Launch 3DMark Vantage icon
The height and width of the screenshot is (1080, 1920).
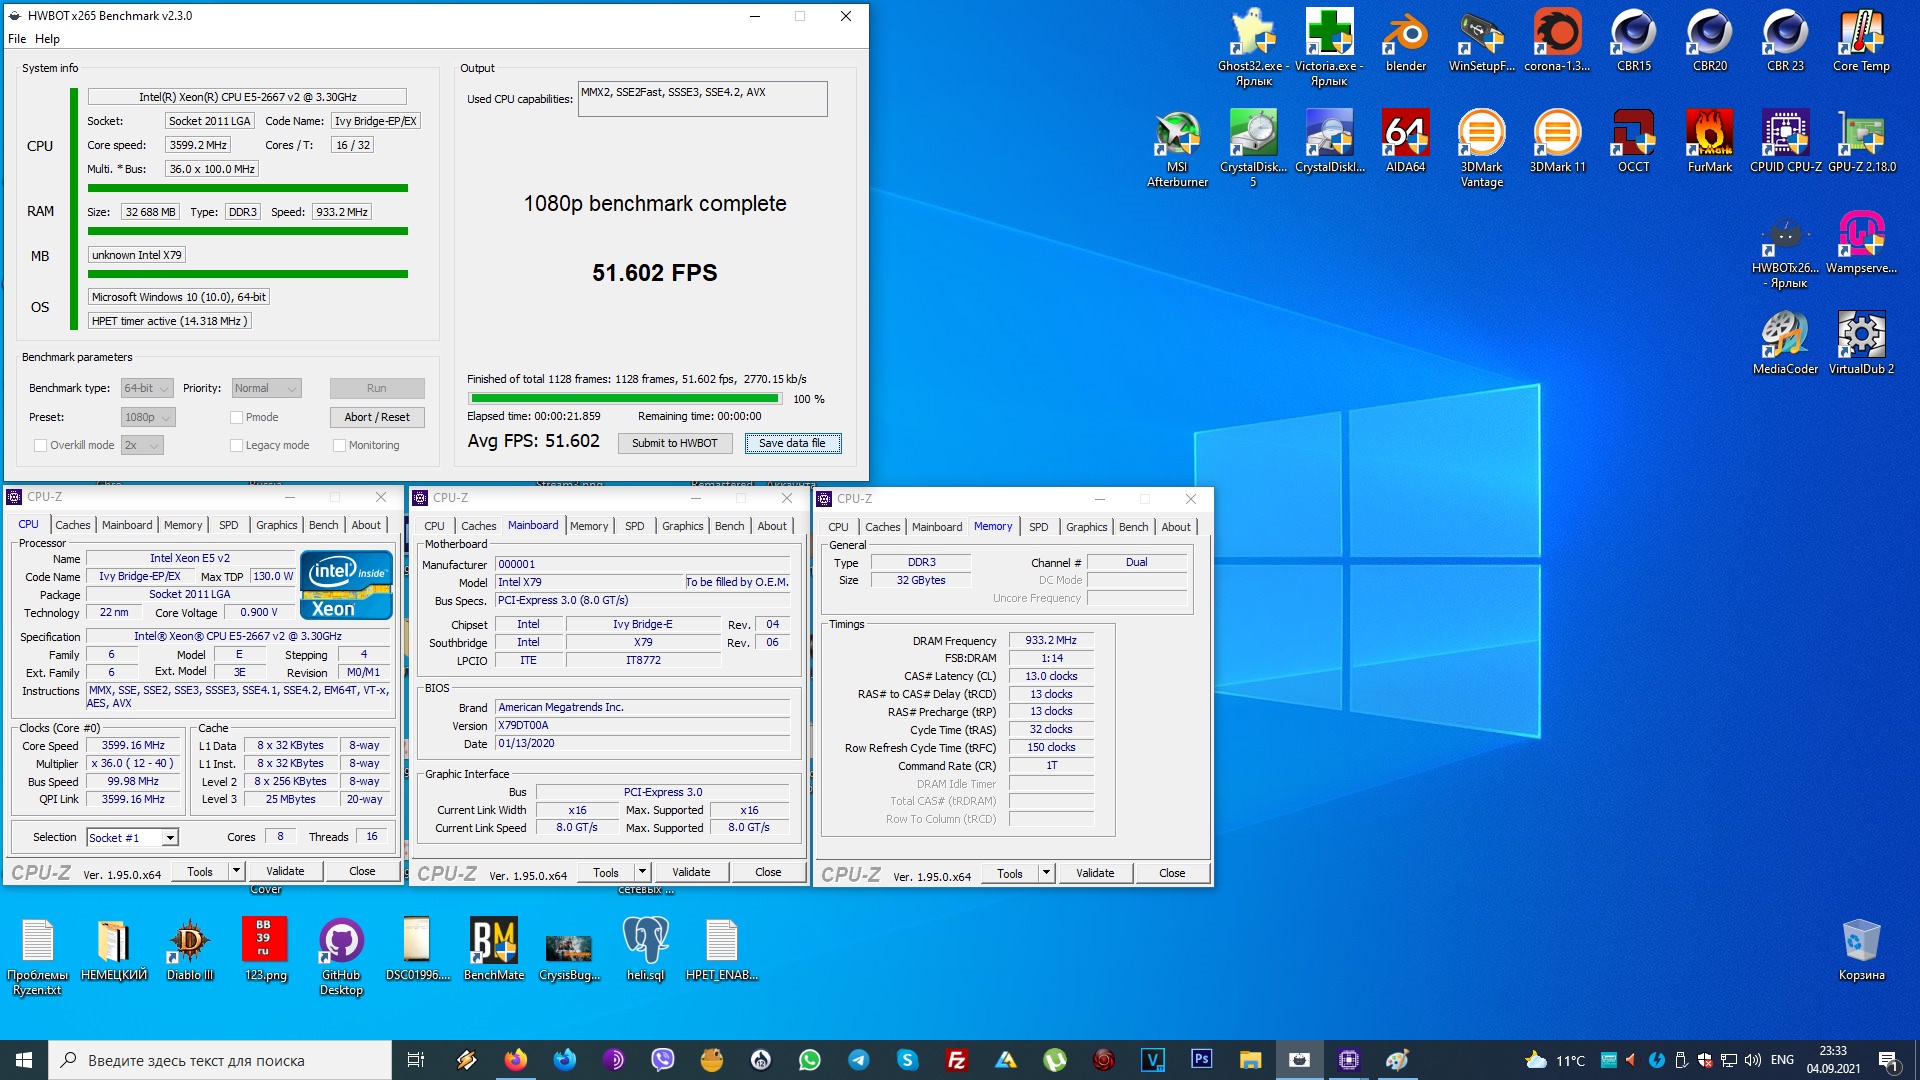coord(1481,148)
